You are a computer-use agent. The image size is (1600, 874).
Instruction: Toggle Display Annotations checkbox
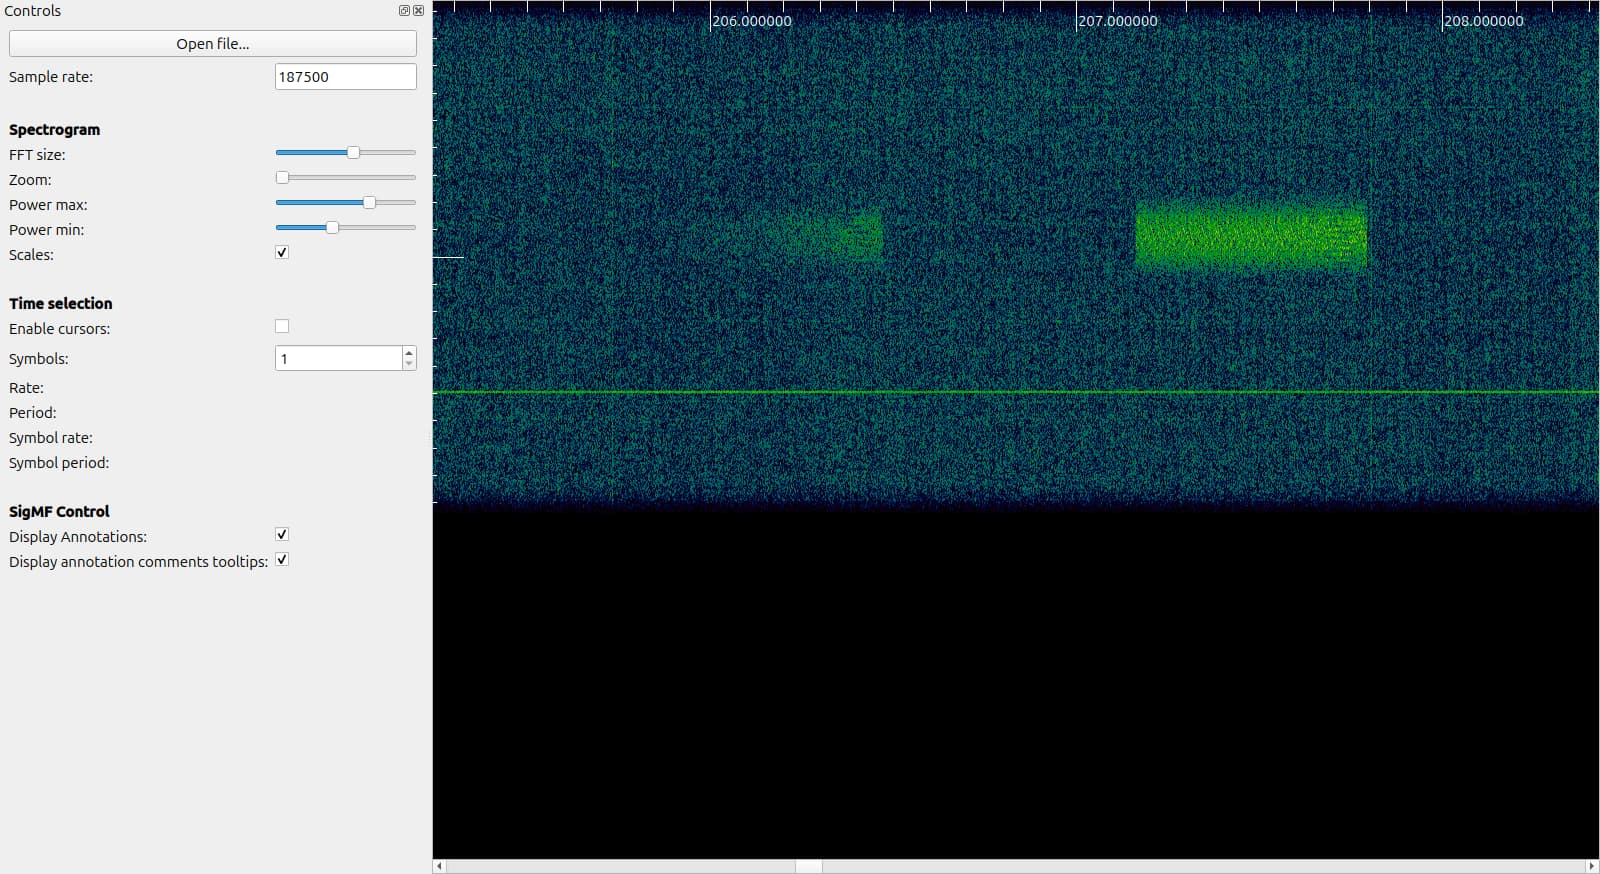282,535
